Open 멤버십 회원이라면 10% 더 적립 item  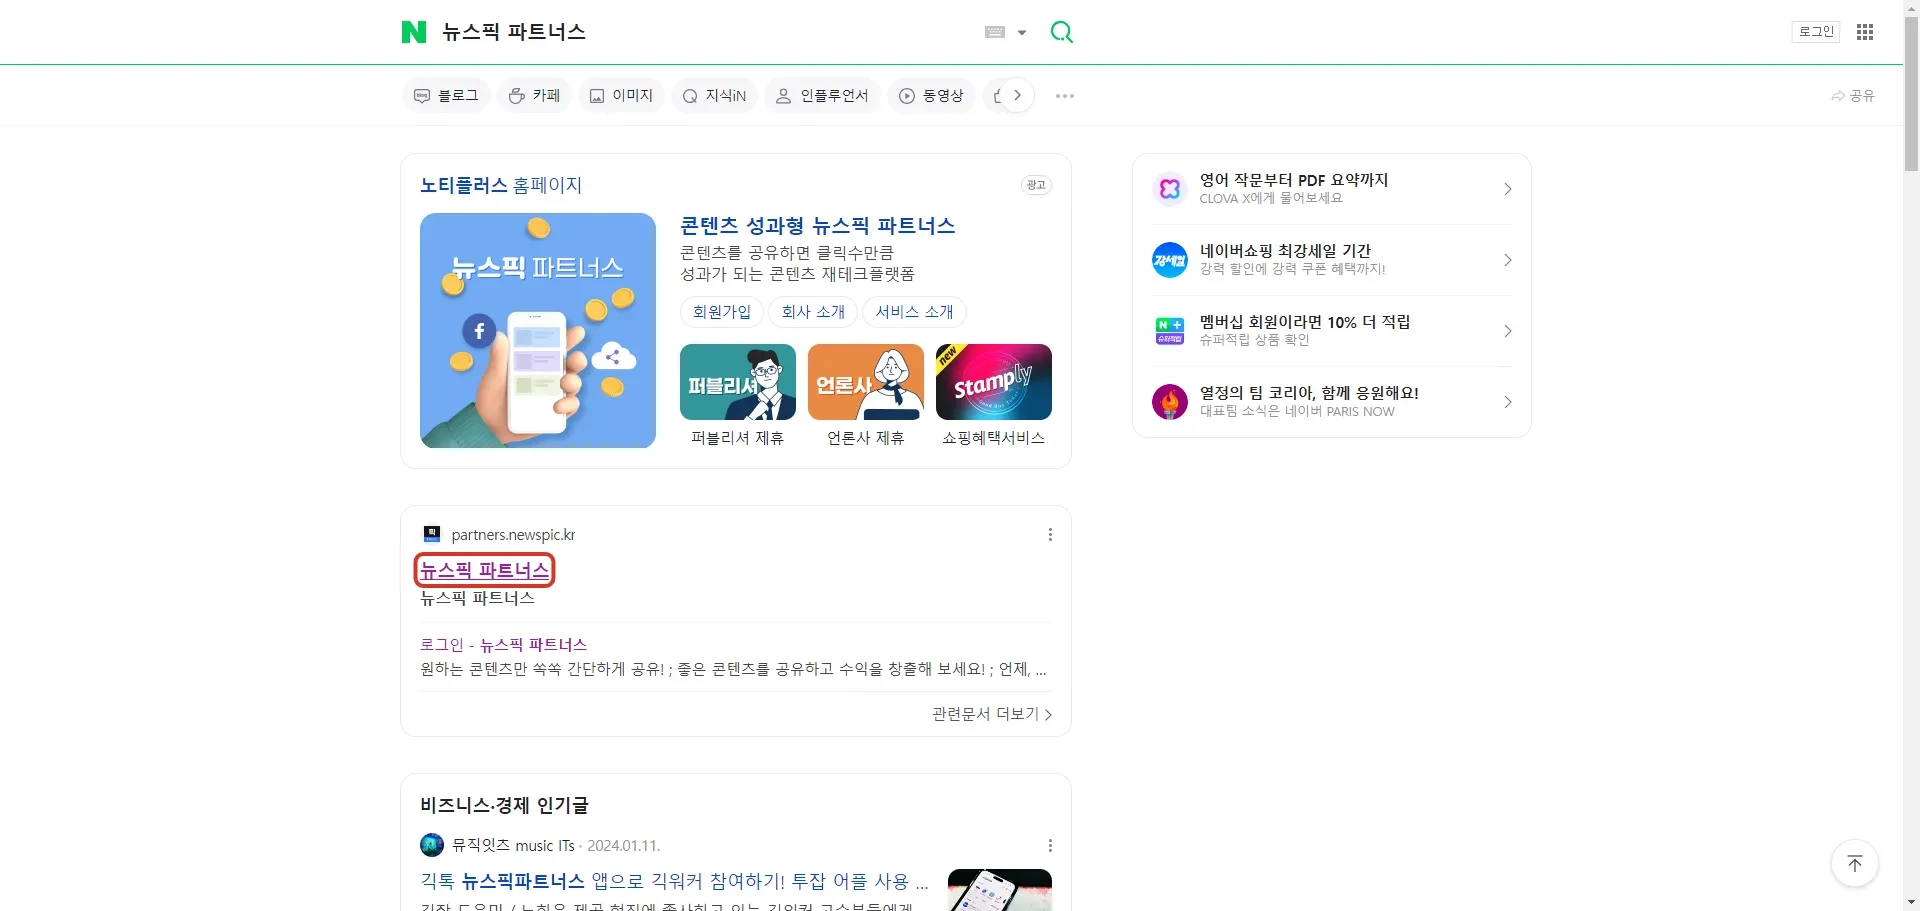click(x=1305, y=322)
